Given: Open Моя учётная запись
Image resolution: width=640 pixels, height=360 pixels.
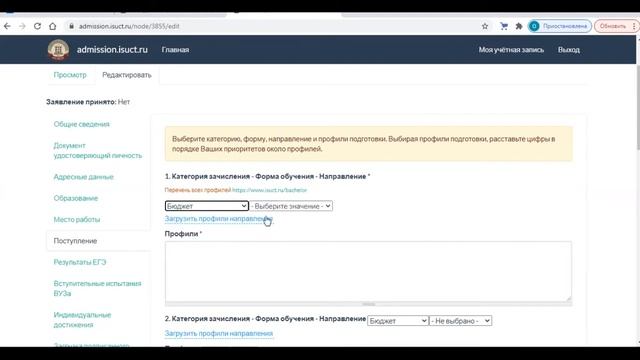Looking at the screenshot, I should point(511,50).
